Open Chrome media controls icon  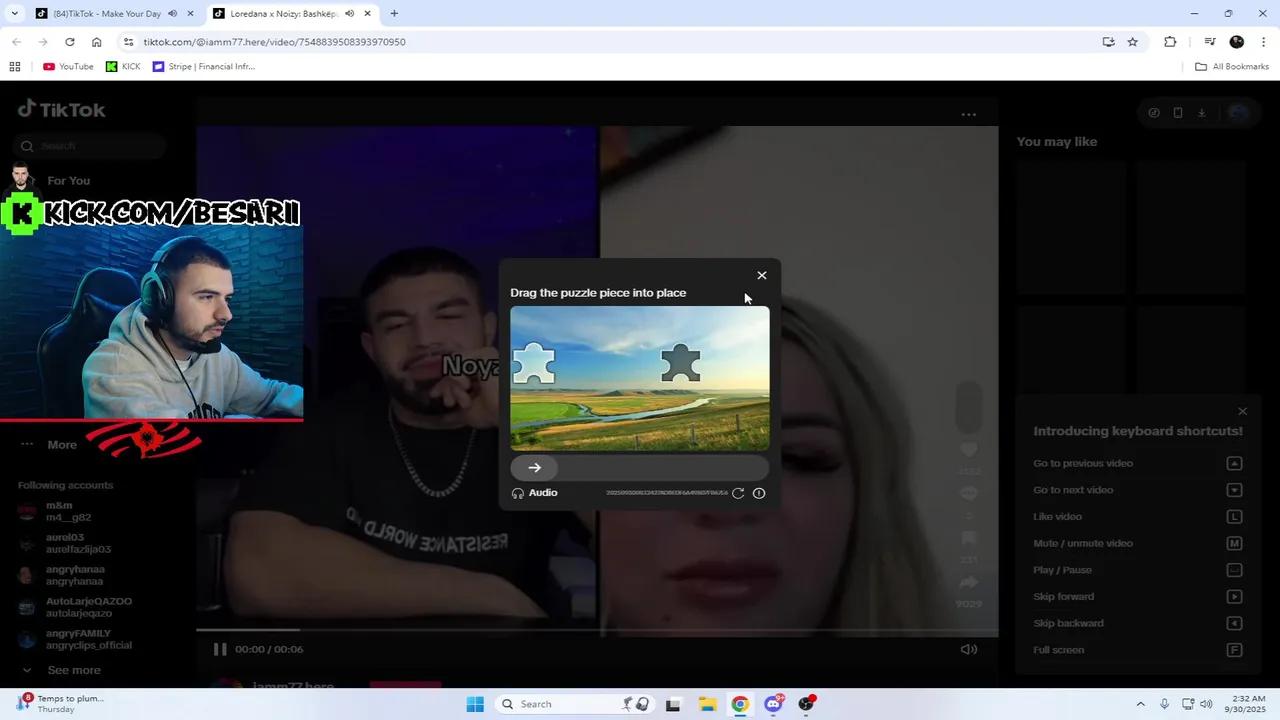(x=1210, y=42)
